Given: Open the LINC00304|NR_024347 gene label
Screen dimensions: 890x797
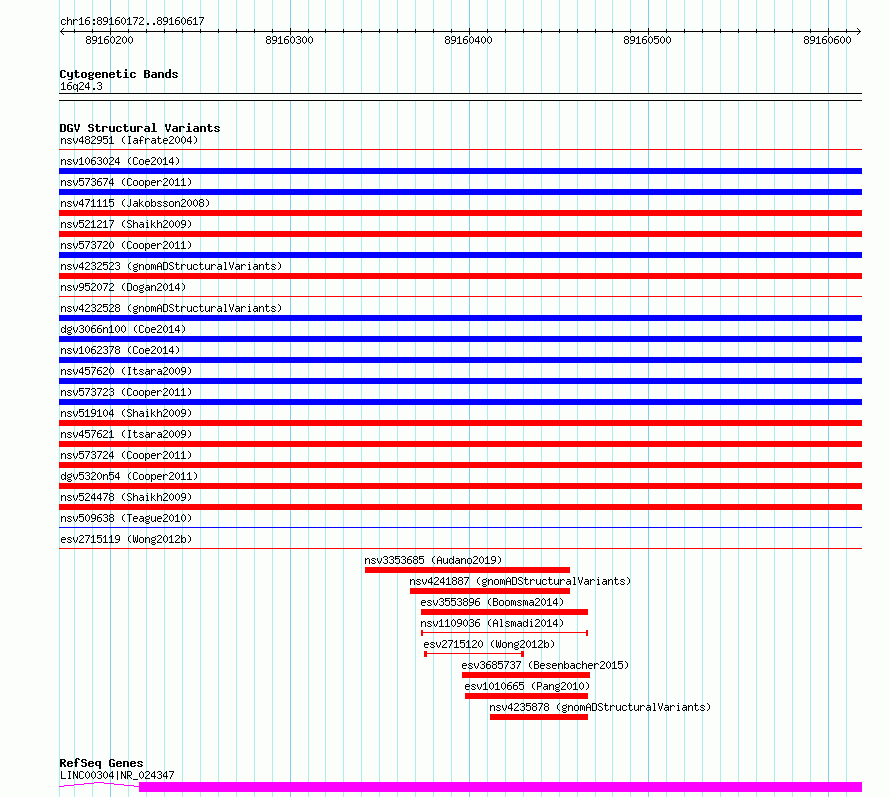Looking at the screenshot, I should coord(117,775).
